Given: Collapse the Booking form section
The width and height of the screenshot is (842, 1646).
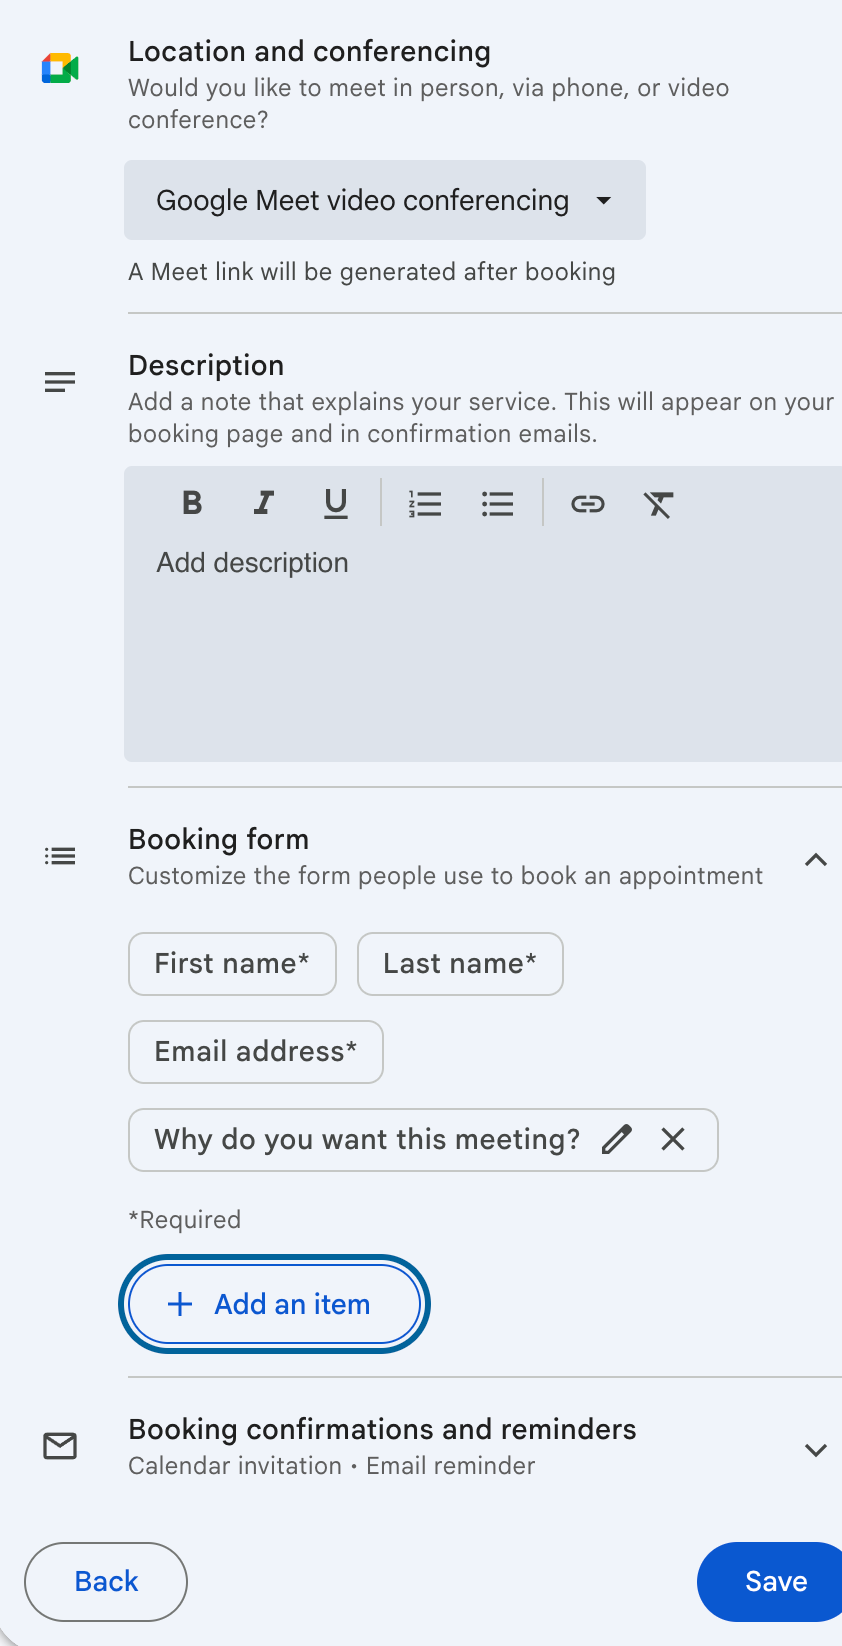Looking at the screenshot, I should click(x=816, y=859).
